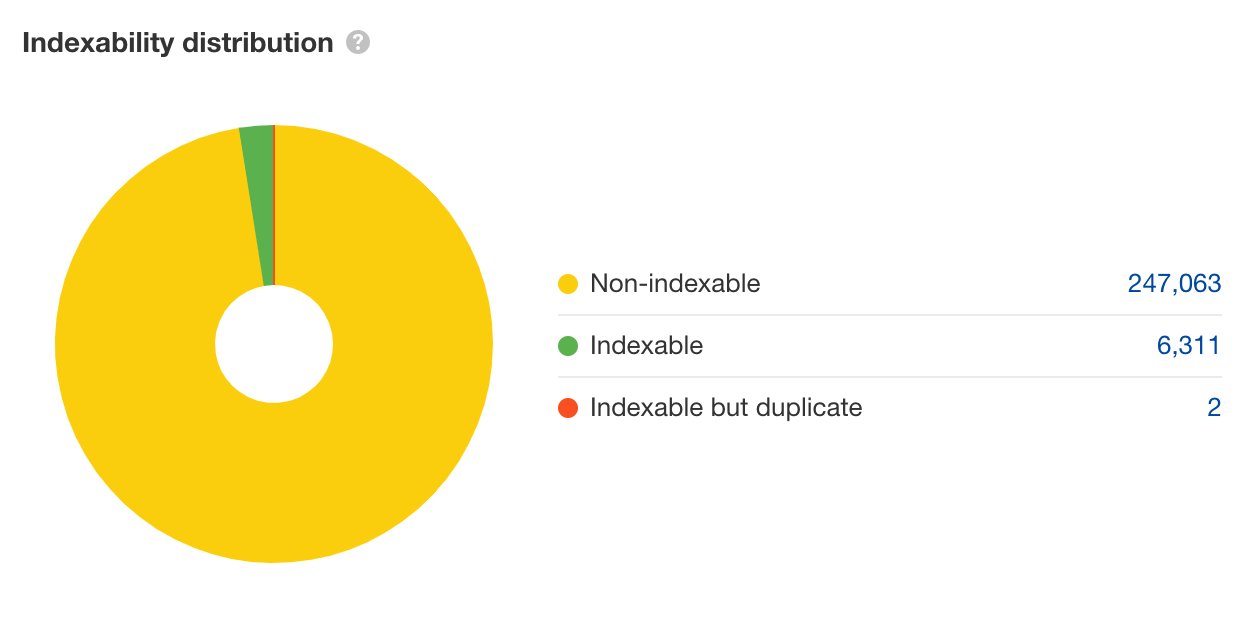
Task: Click the thin red duplicate chart sliver
Action: click(x=274, y=200)
